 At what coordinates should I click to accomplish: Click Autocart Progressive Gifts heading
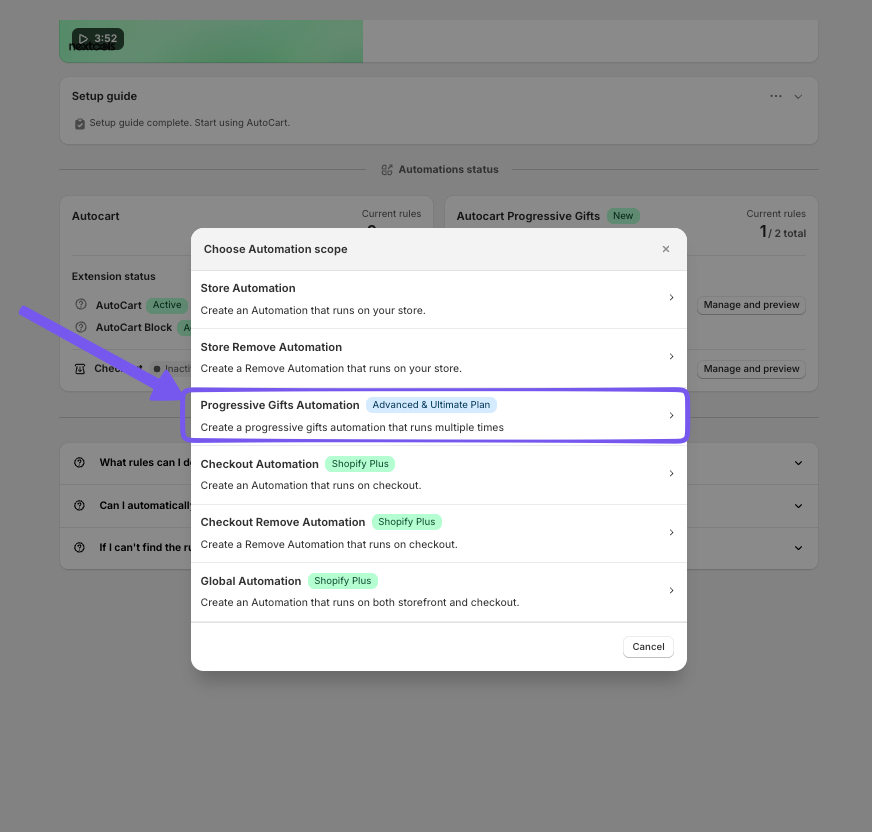[x=528, y=216]
